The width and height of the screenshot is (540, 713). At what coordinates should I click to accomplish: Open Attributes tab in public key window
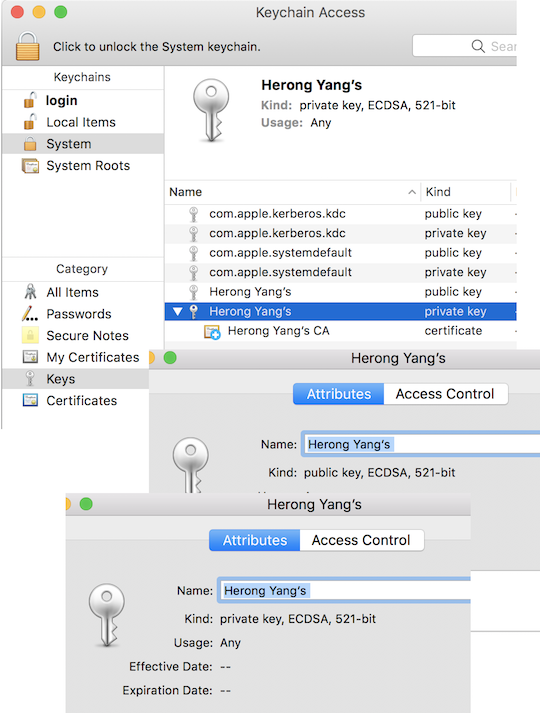tap(339, 394)
